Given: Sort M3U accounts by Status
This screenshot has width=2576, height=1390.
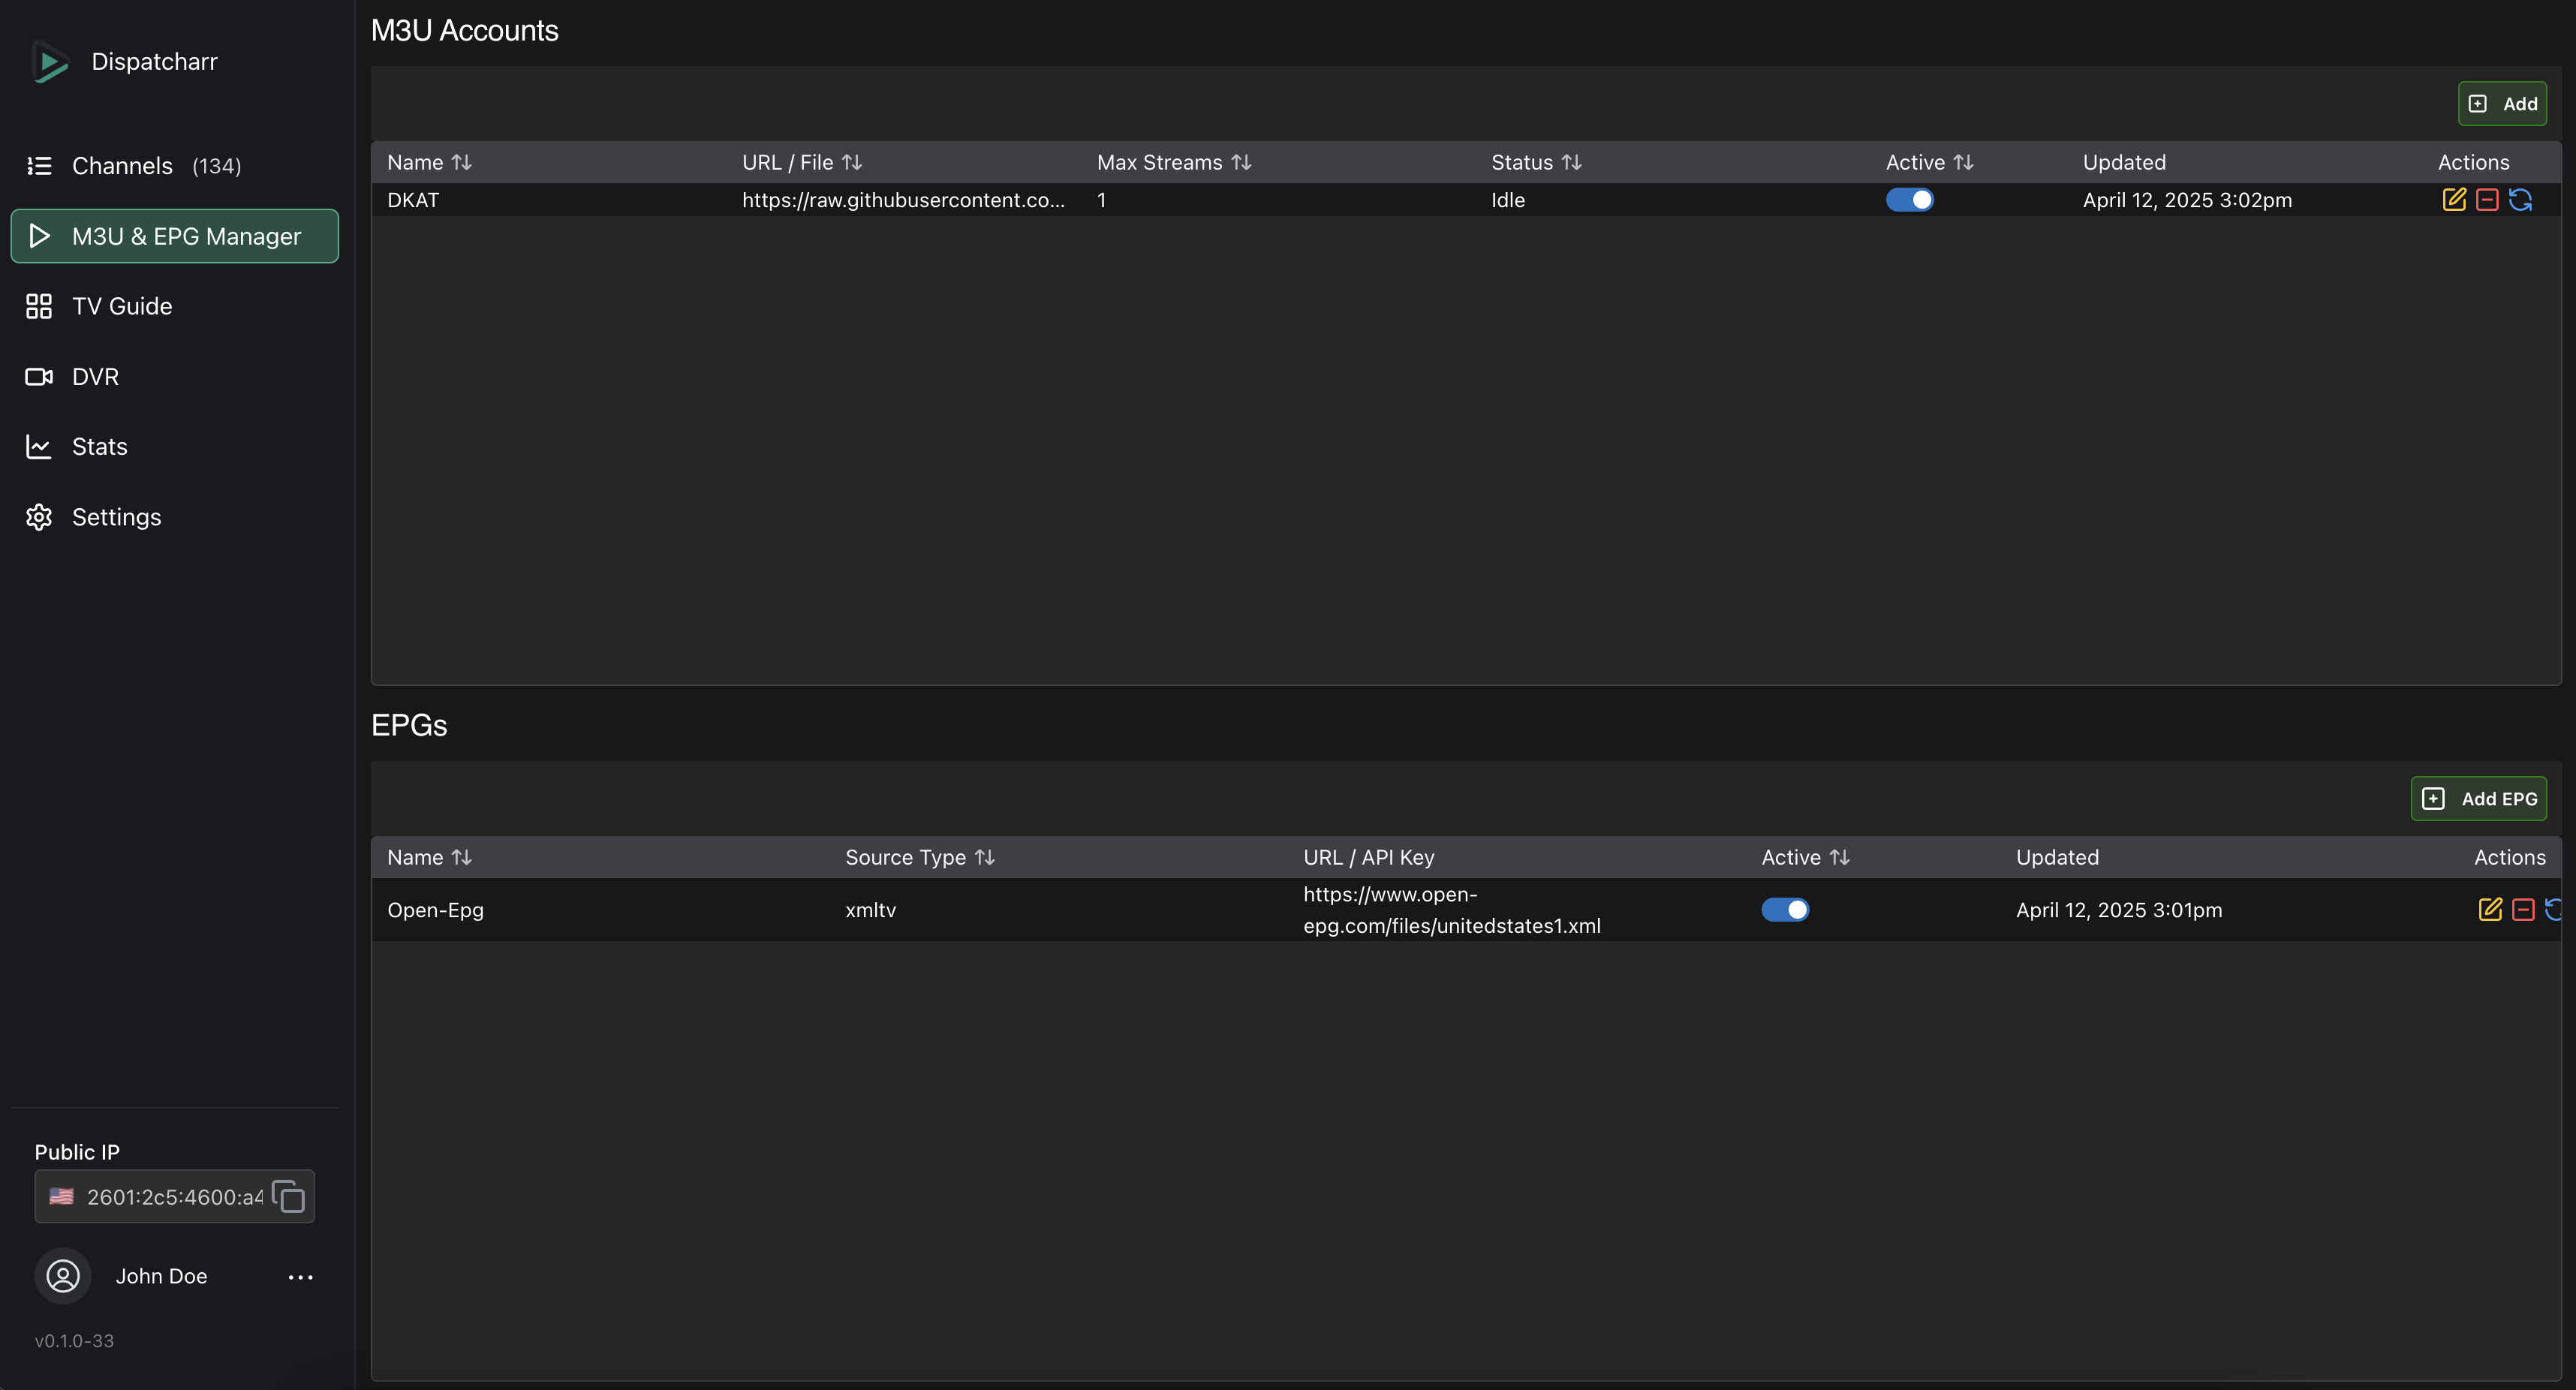Looking at the screenshot, I should pyautogui.click(x=1571, y=162).
